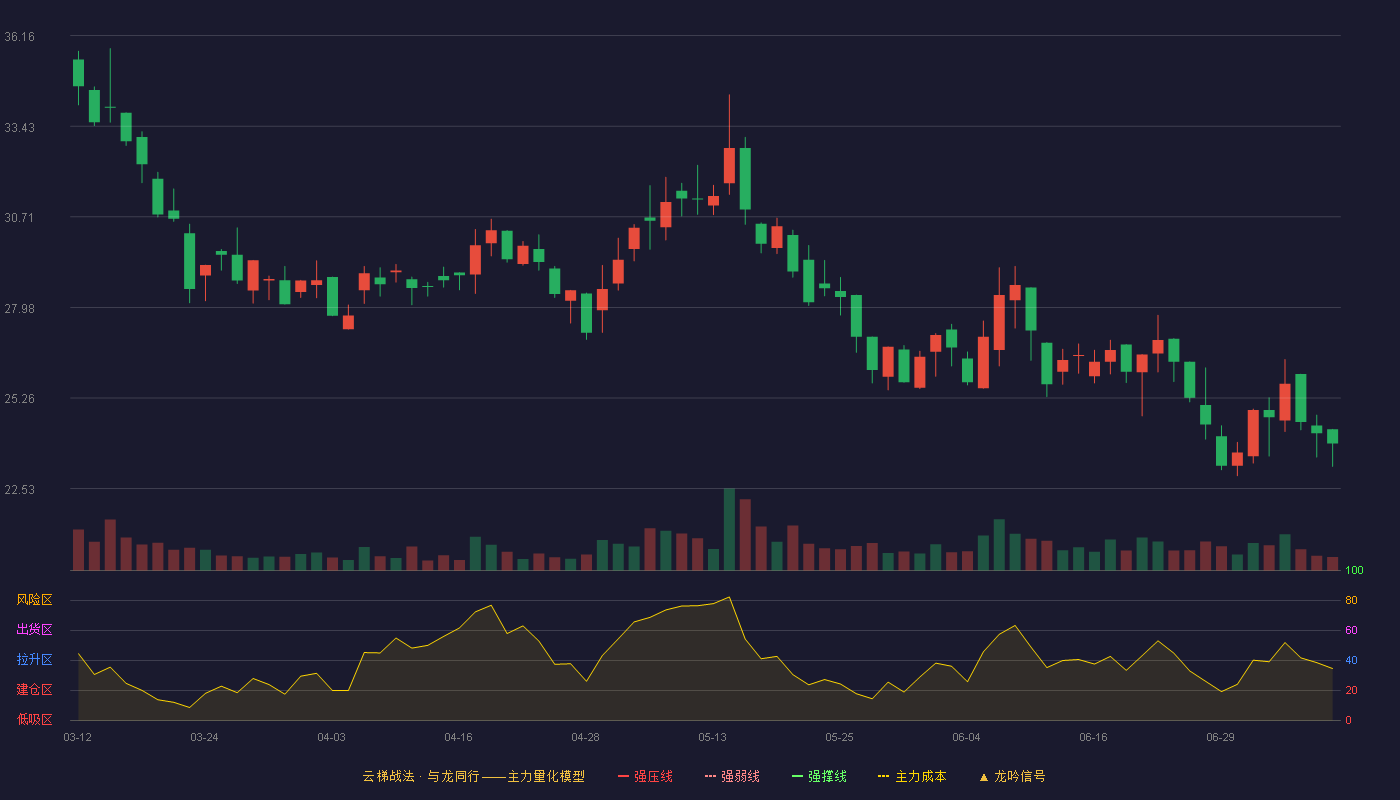The width and height of the screenshot is (1400, 800).
Task: Click the 05-13 date label
Action: pyautogui.click(x=712, y=737)
